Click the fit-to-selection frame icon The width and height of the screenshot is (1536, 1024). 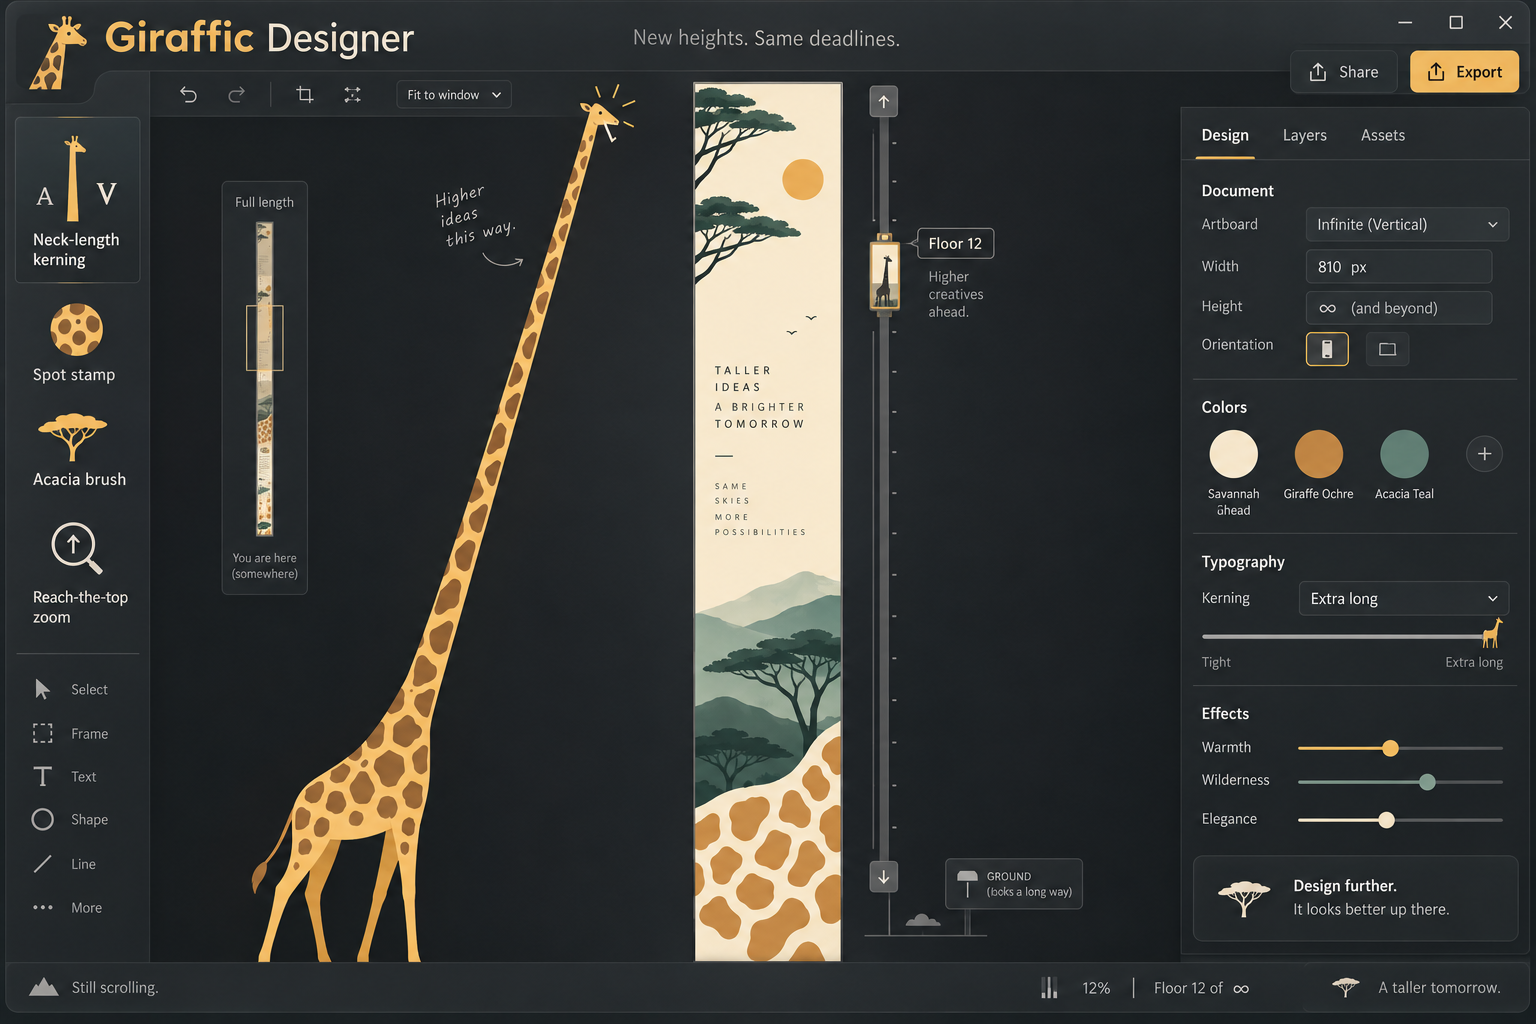[x=353, y=94]
